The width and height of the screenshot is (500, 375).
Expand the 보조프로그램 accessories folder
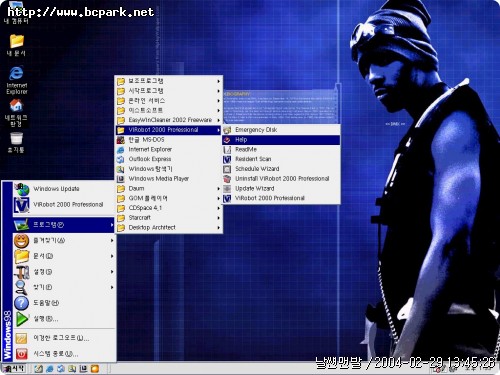click(169, 81)
